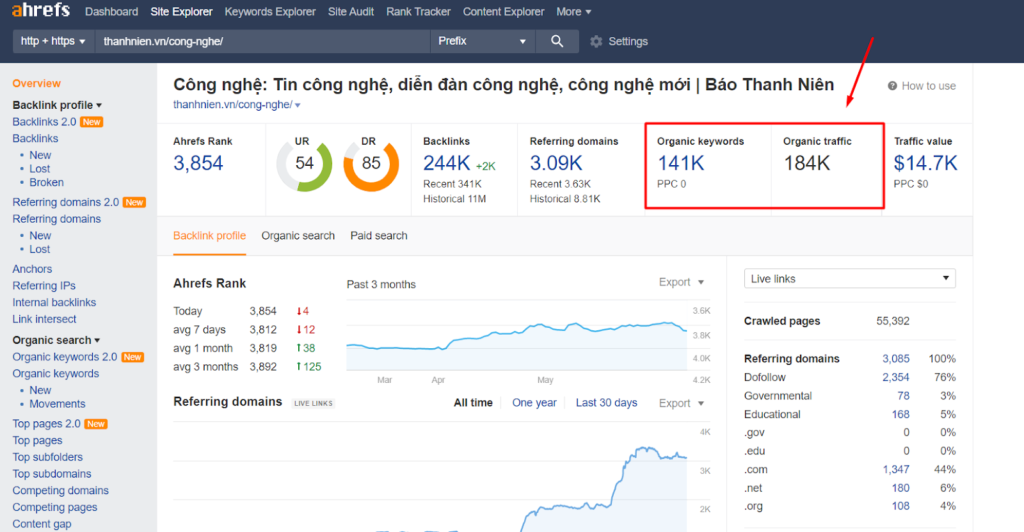This screenshot has height=532, width=1024.
Task: Open Top subfolders in the sidebar
Action: click(x=48, y=457)
